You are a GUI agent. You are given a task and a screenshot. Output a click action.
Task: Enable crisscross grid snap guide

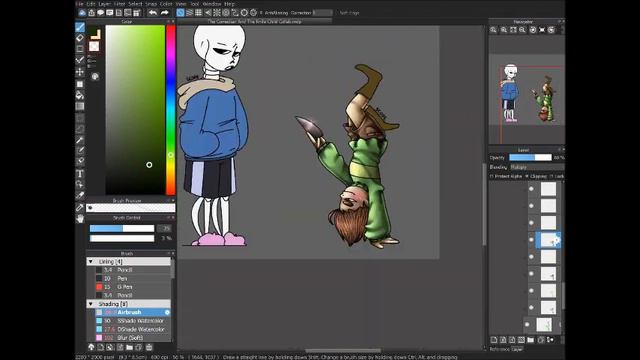(x=198, y=13)
